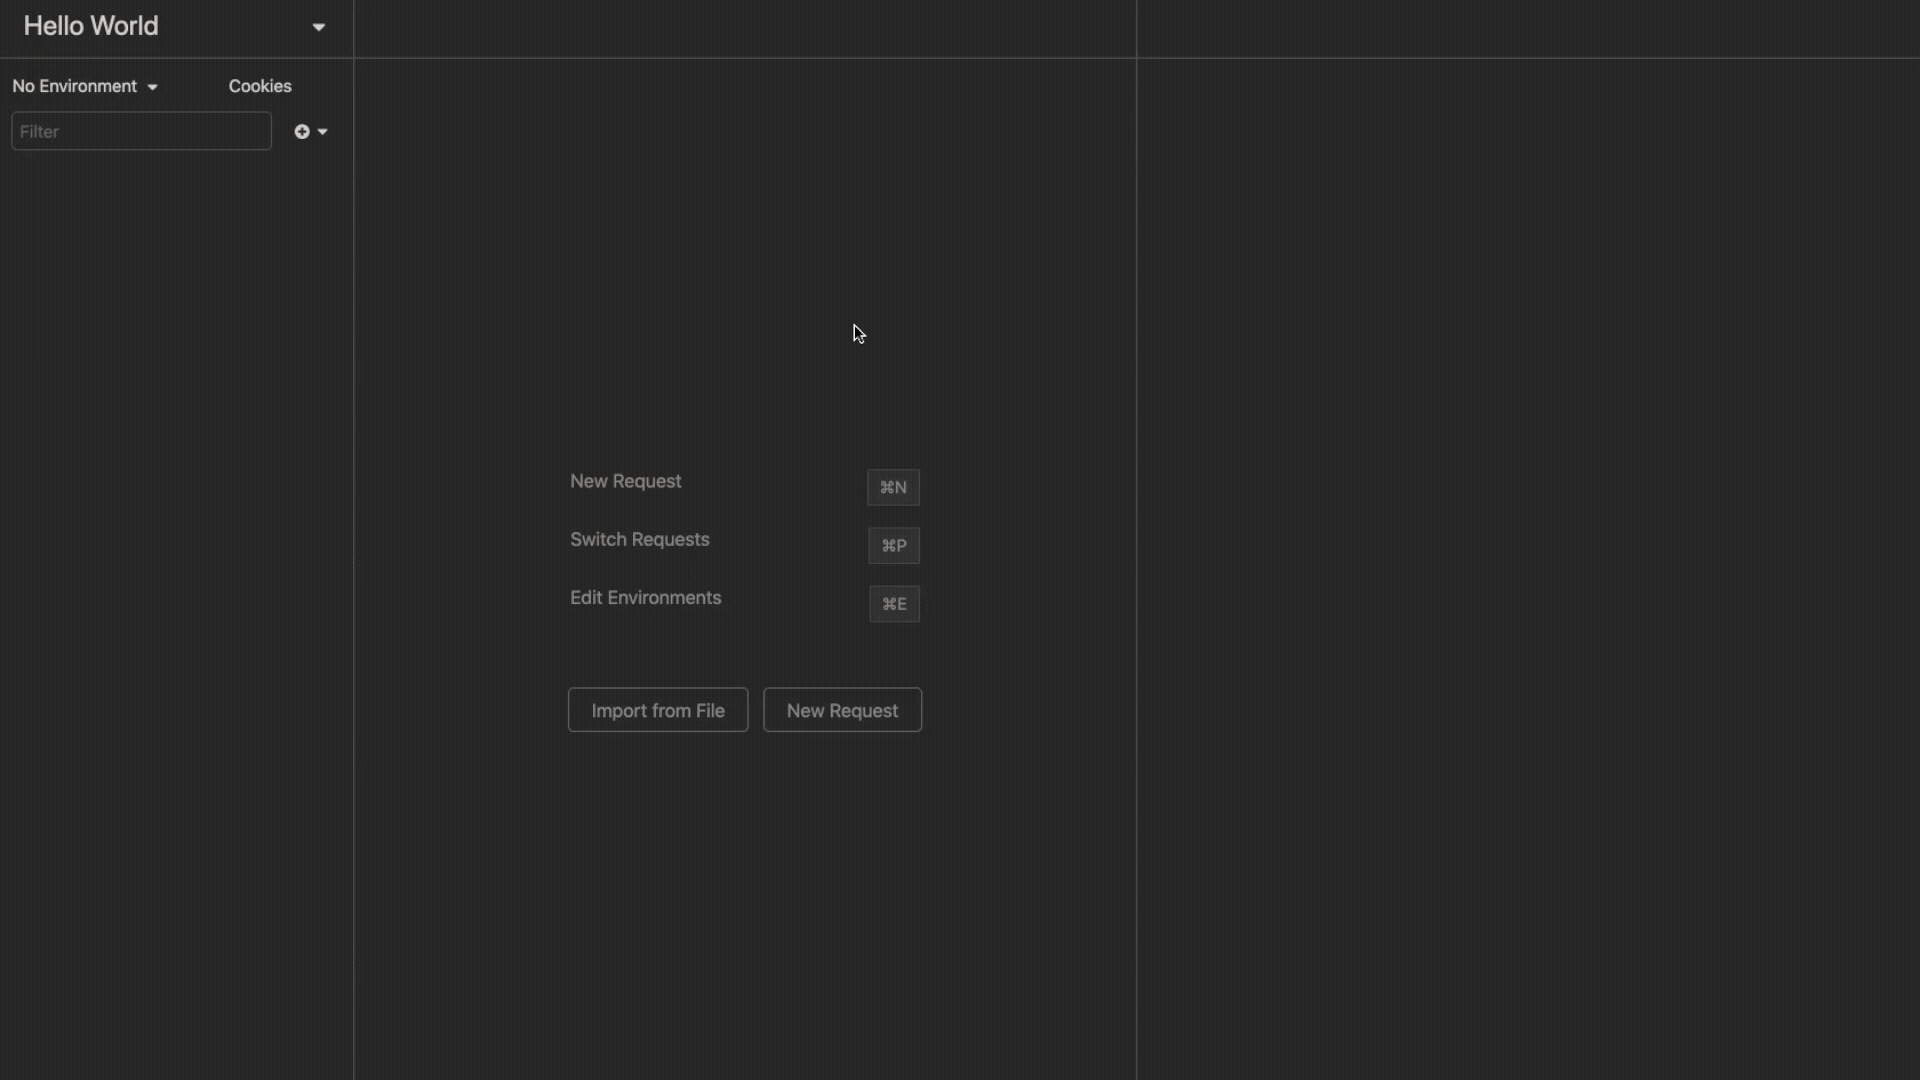
Task: Focus the Filter input field
Action: tap(141, 132)
